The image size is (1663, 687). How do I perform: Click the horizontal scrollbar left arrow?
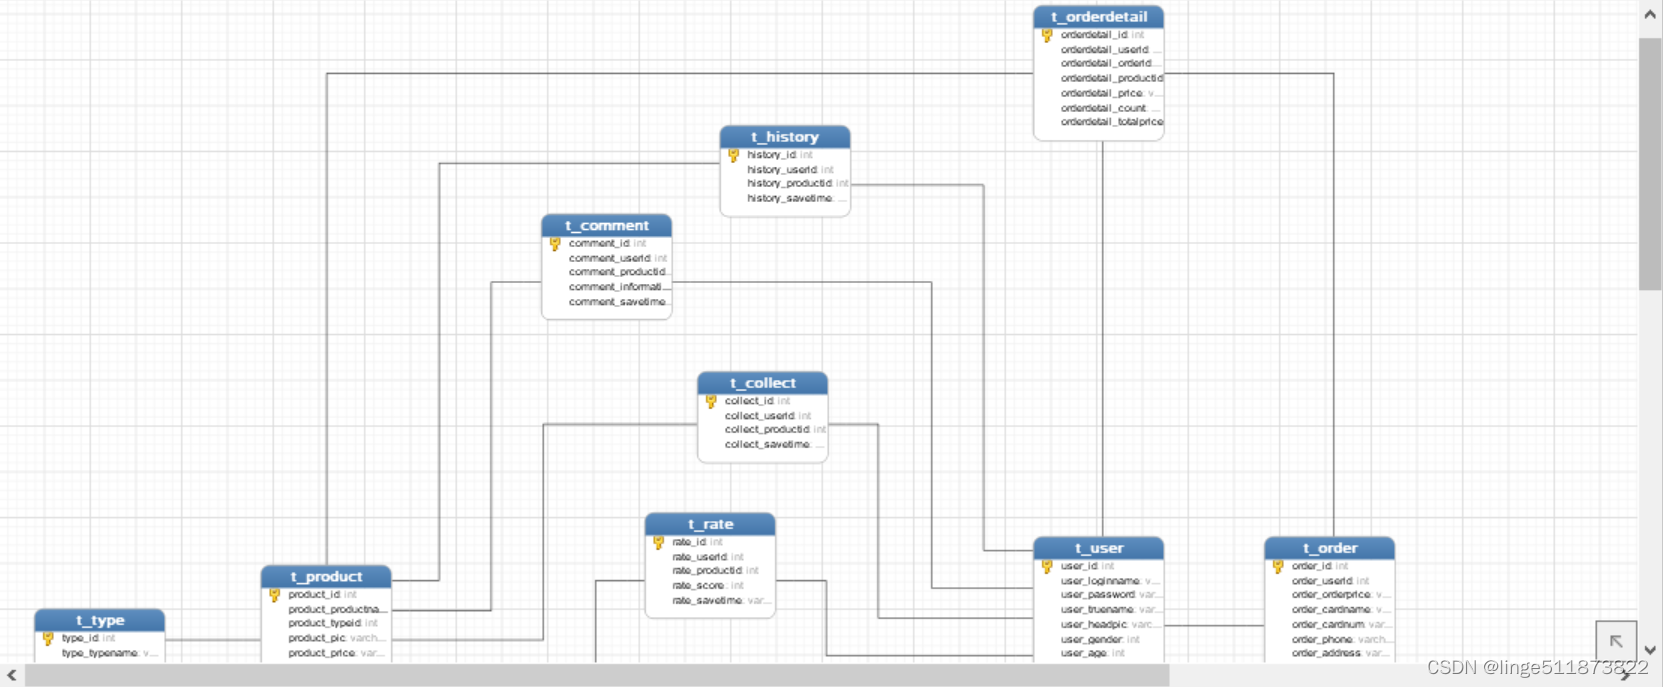click(x=12, y=676)
